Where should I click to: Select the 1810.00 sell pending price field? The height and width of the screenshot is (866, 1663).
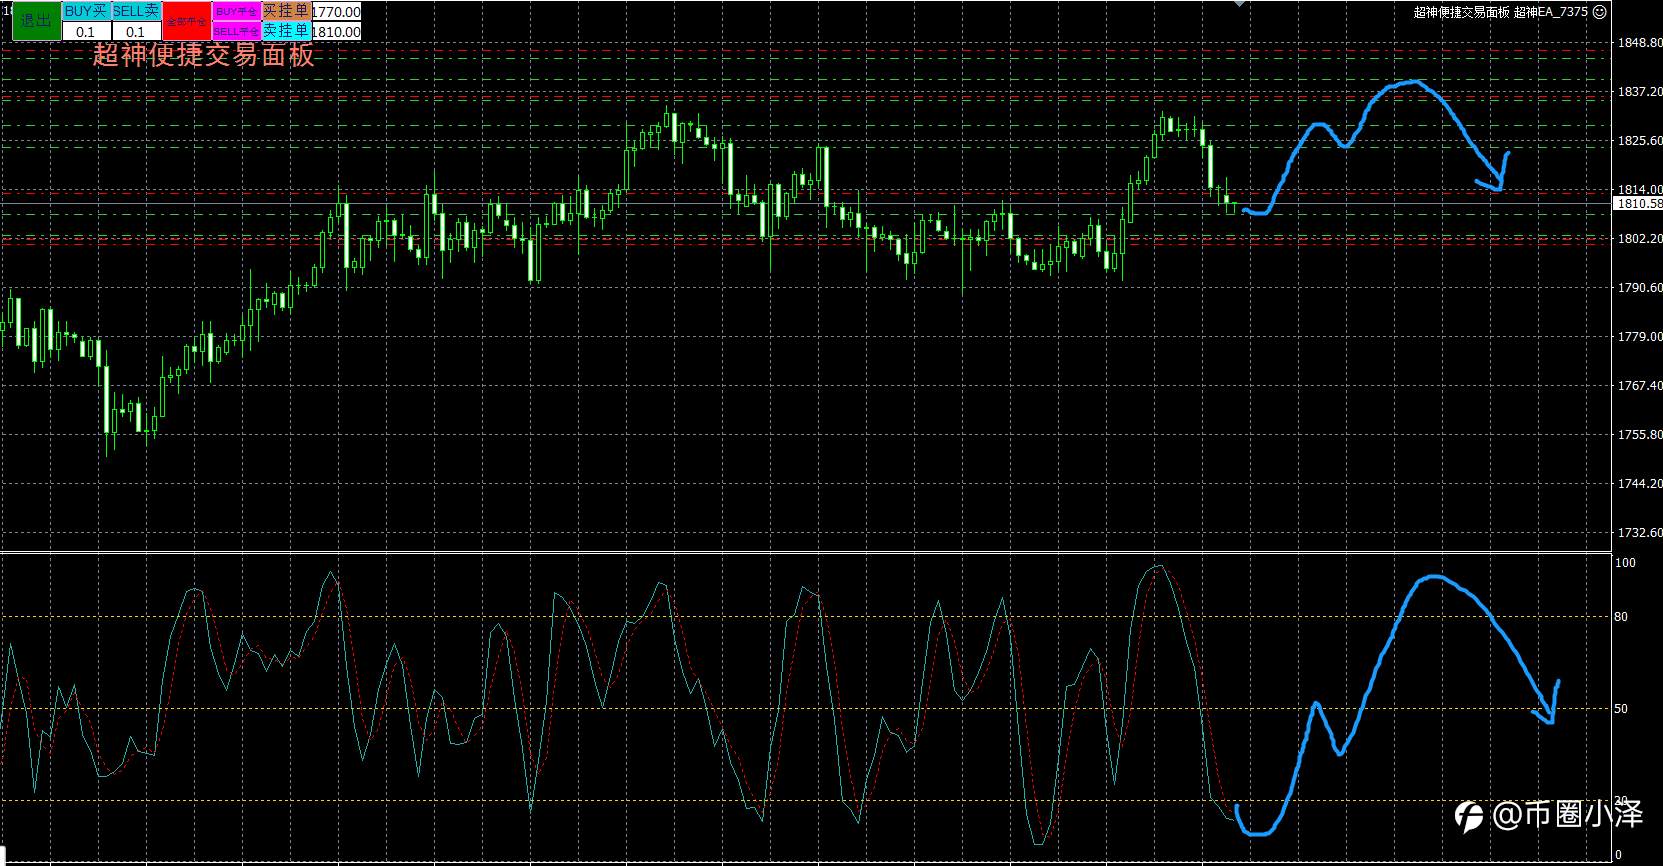click(336, 31)
